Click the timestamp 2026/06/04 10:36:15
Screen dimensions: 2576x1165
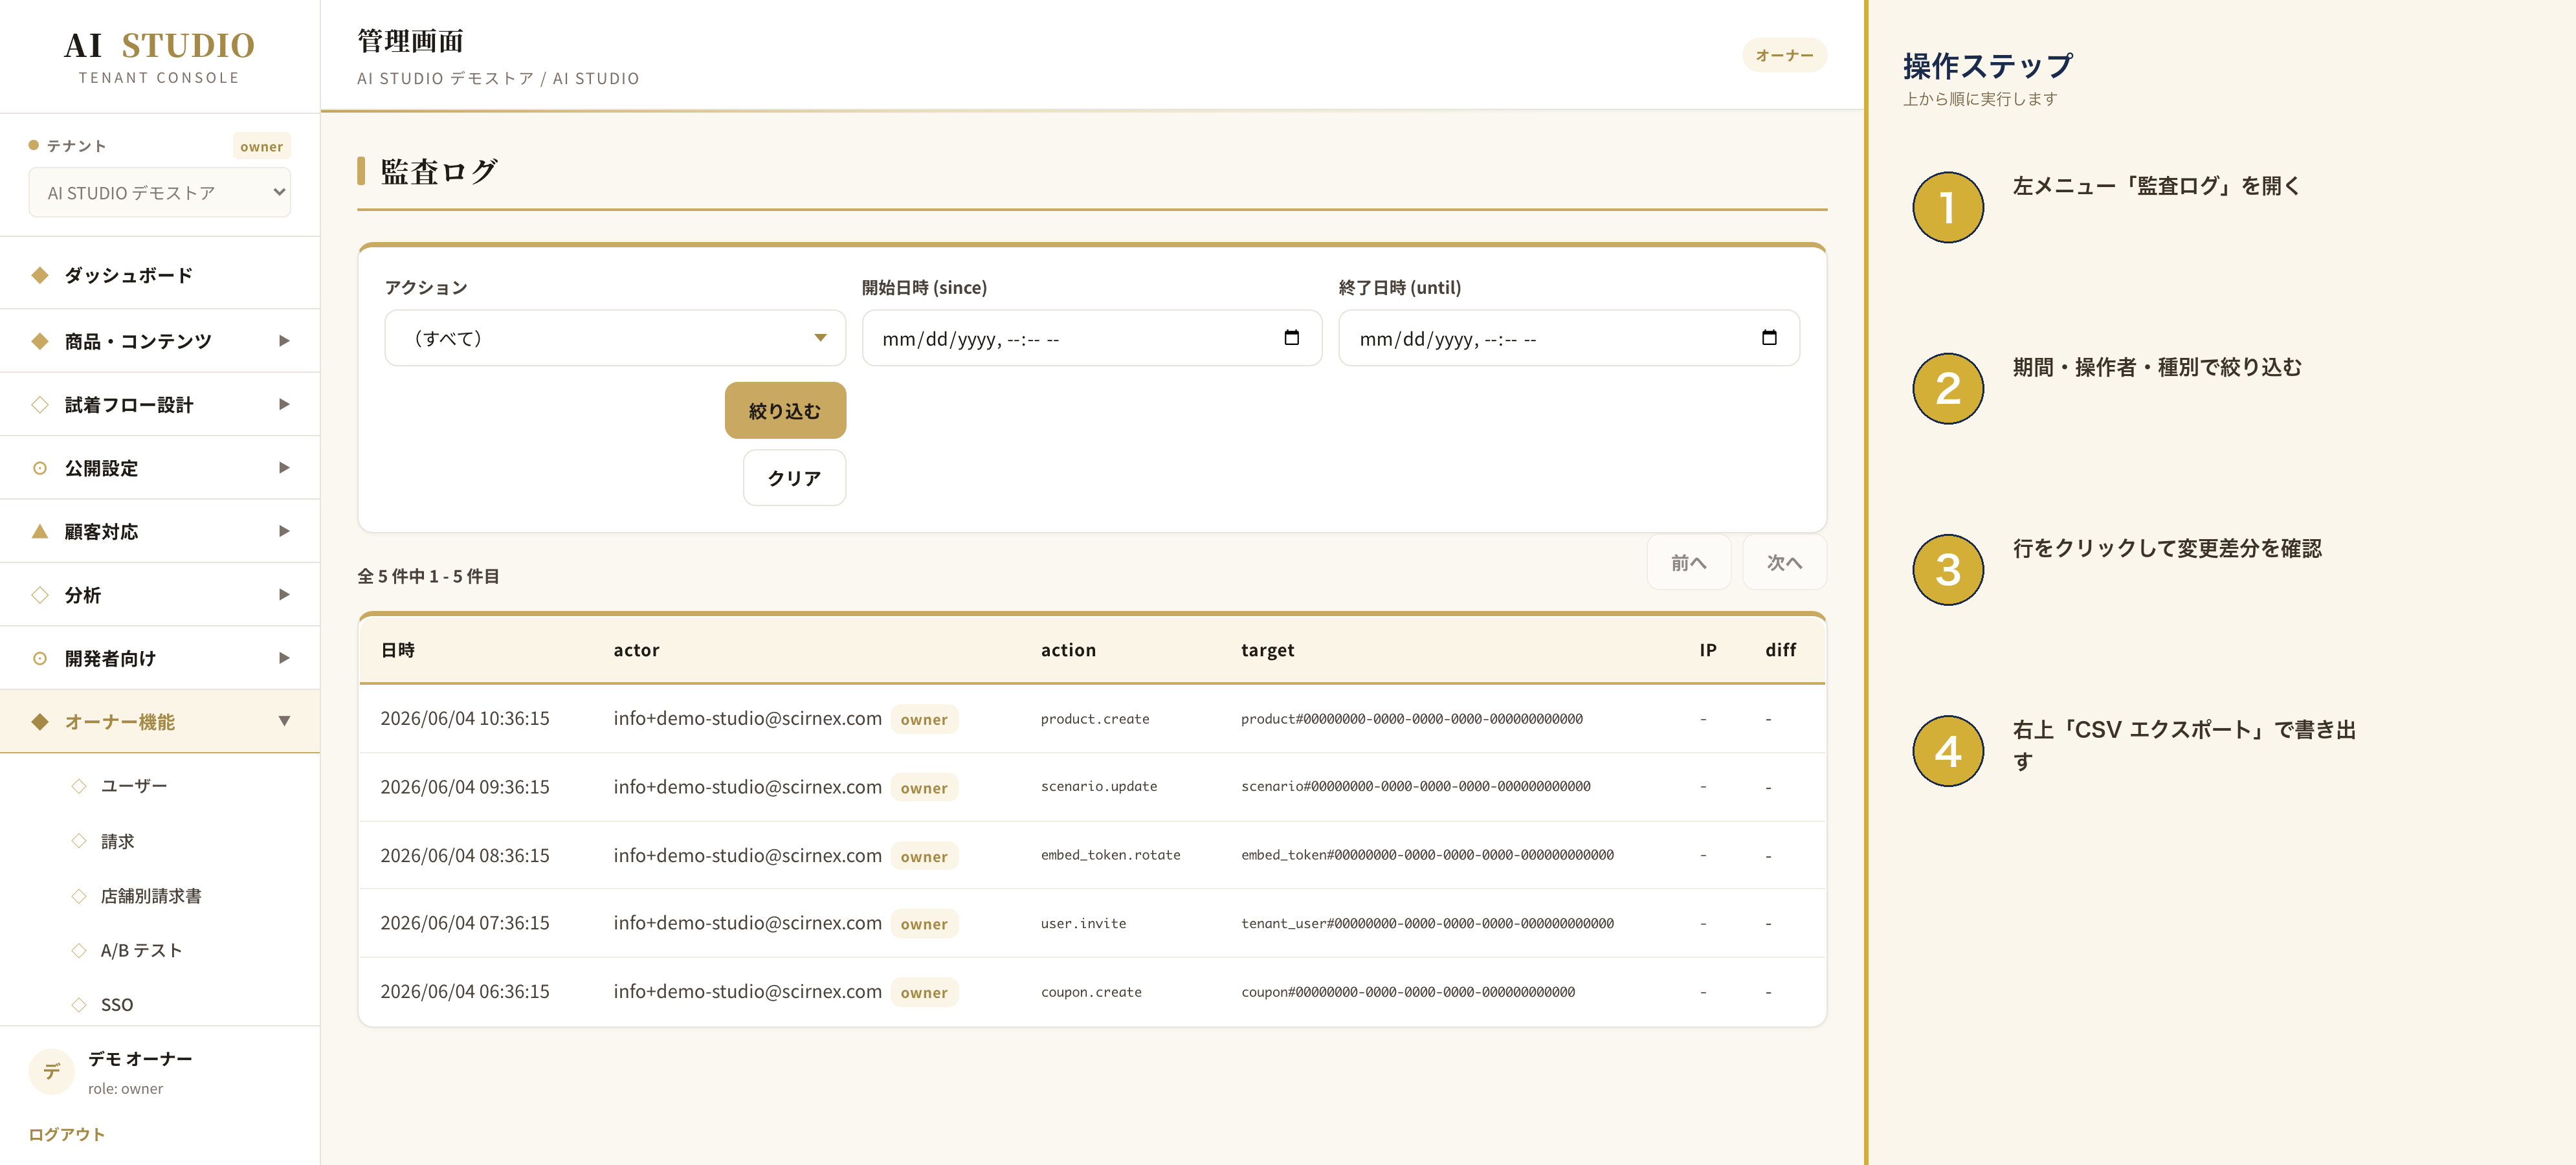coord(465,719)
